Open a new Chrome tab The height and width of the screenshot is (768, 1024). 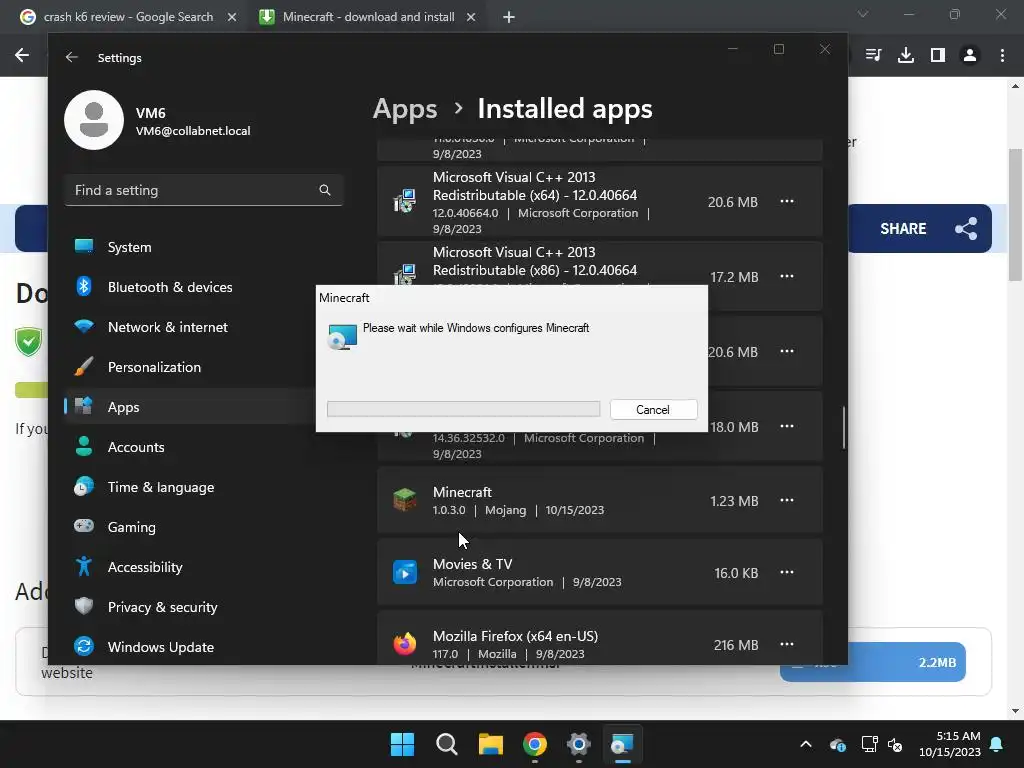[509, 17]
